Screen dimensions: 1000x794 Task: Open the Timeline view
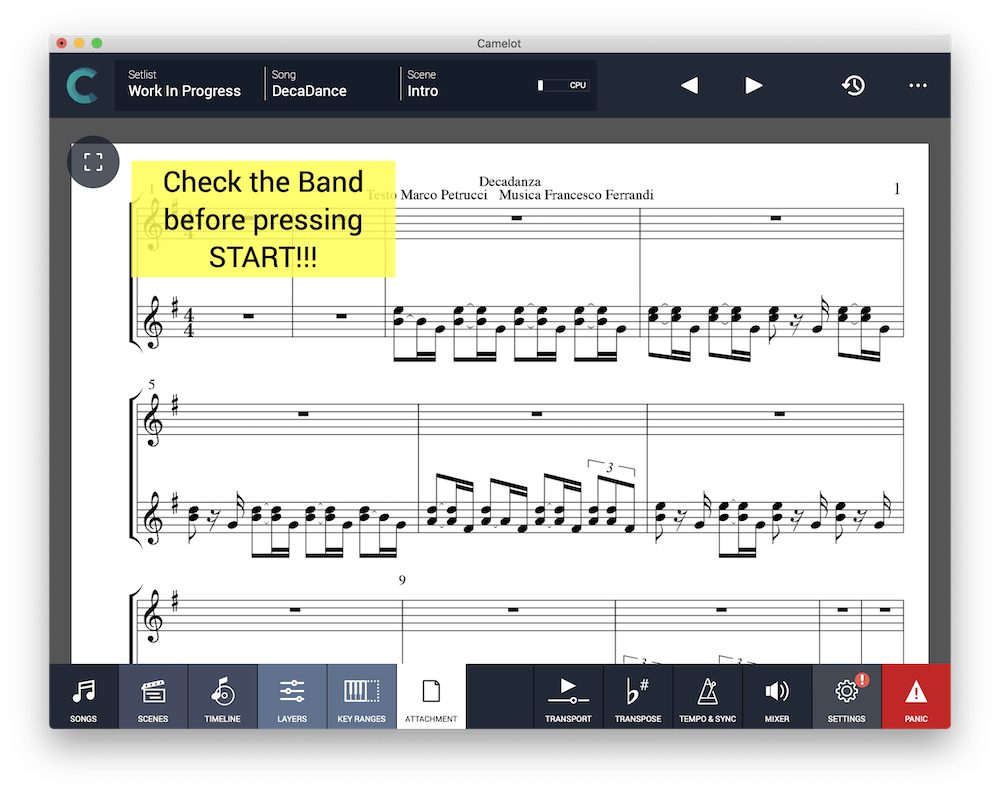click(223, 696)
